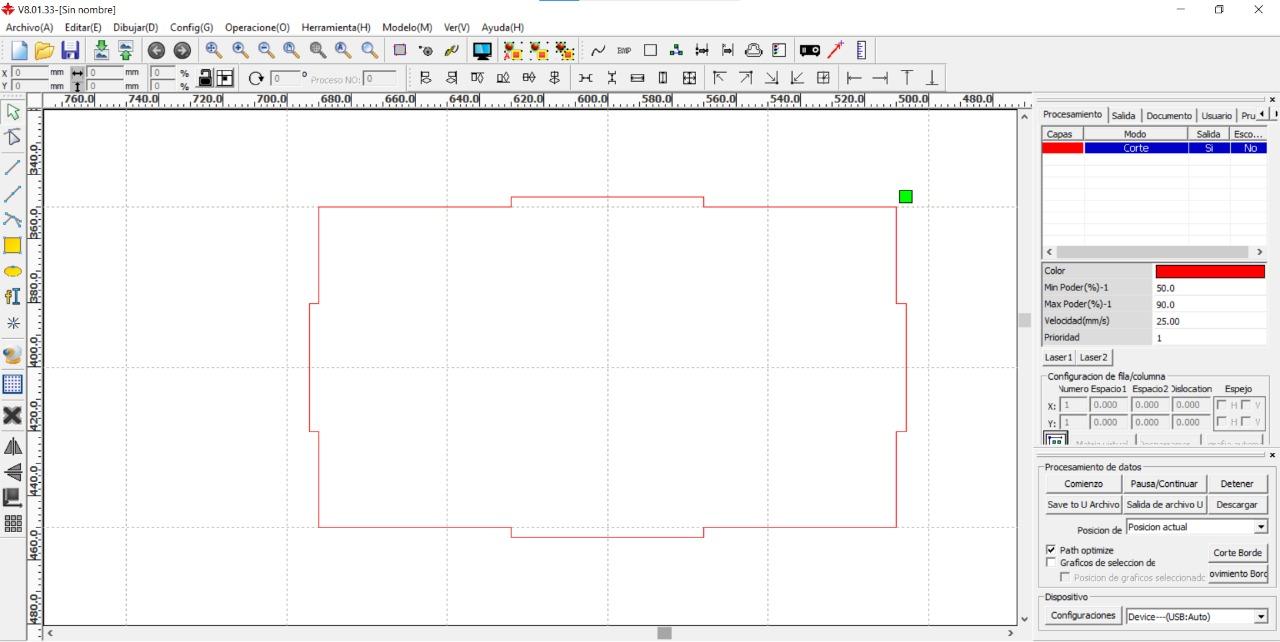Open a file with the yellow folder icon
Image resolution: width=1280 pixels, height=642 pixels.
pyautogui.click(x=44, y=50)
